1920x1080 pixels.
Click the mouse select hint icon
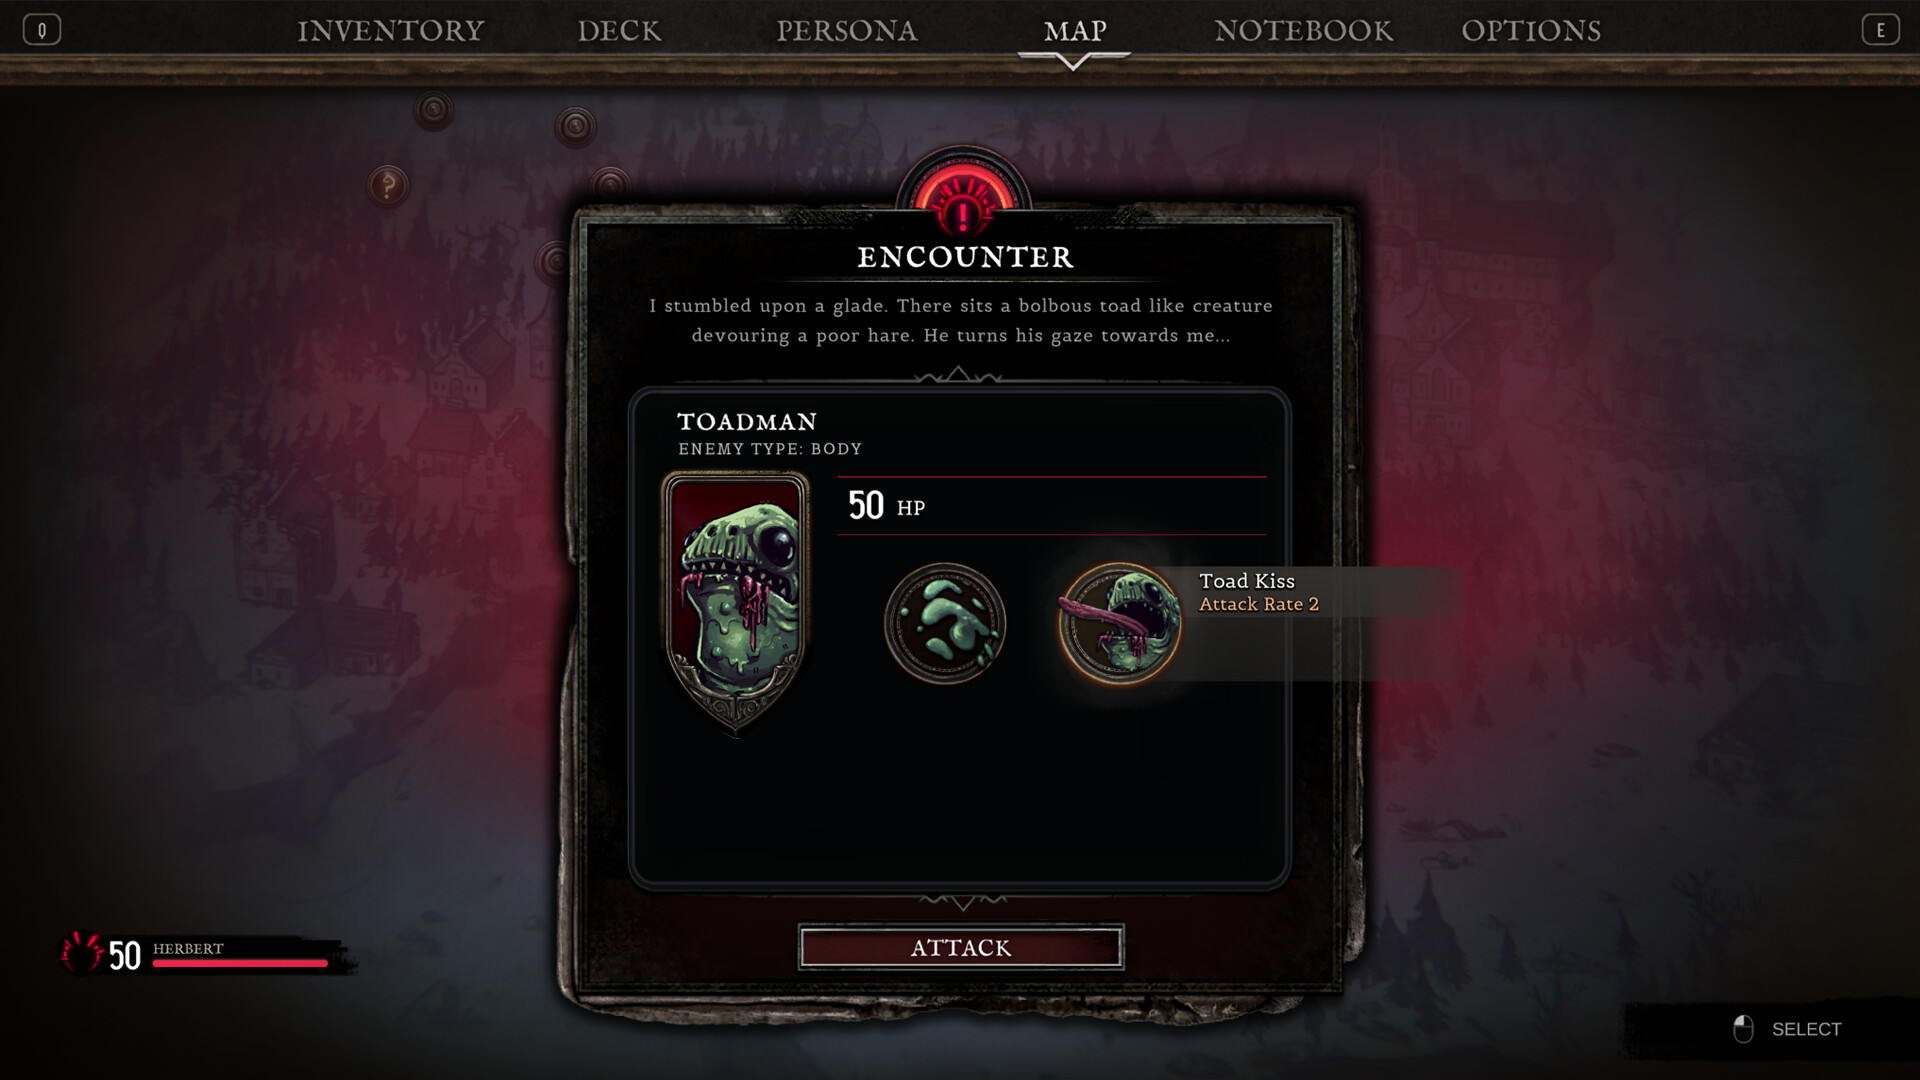pos(1743,1029)
